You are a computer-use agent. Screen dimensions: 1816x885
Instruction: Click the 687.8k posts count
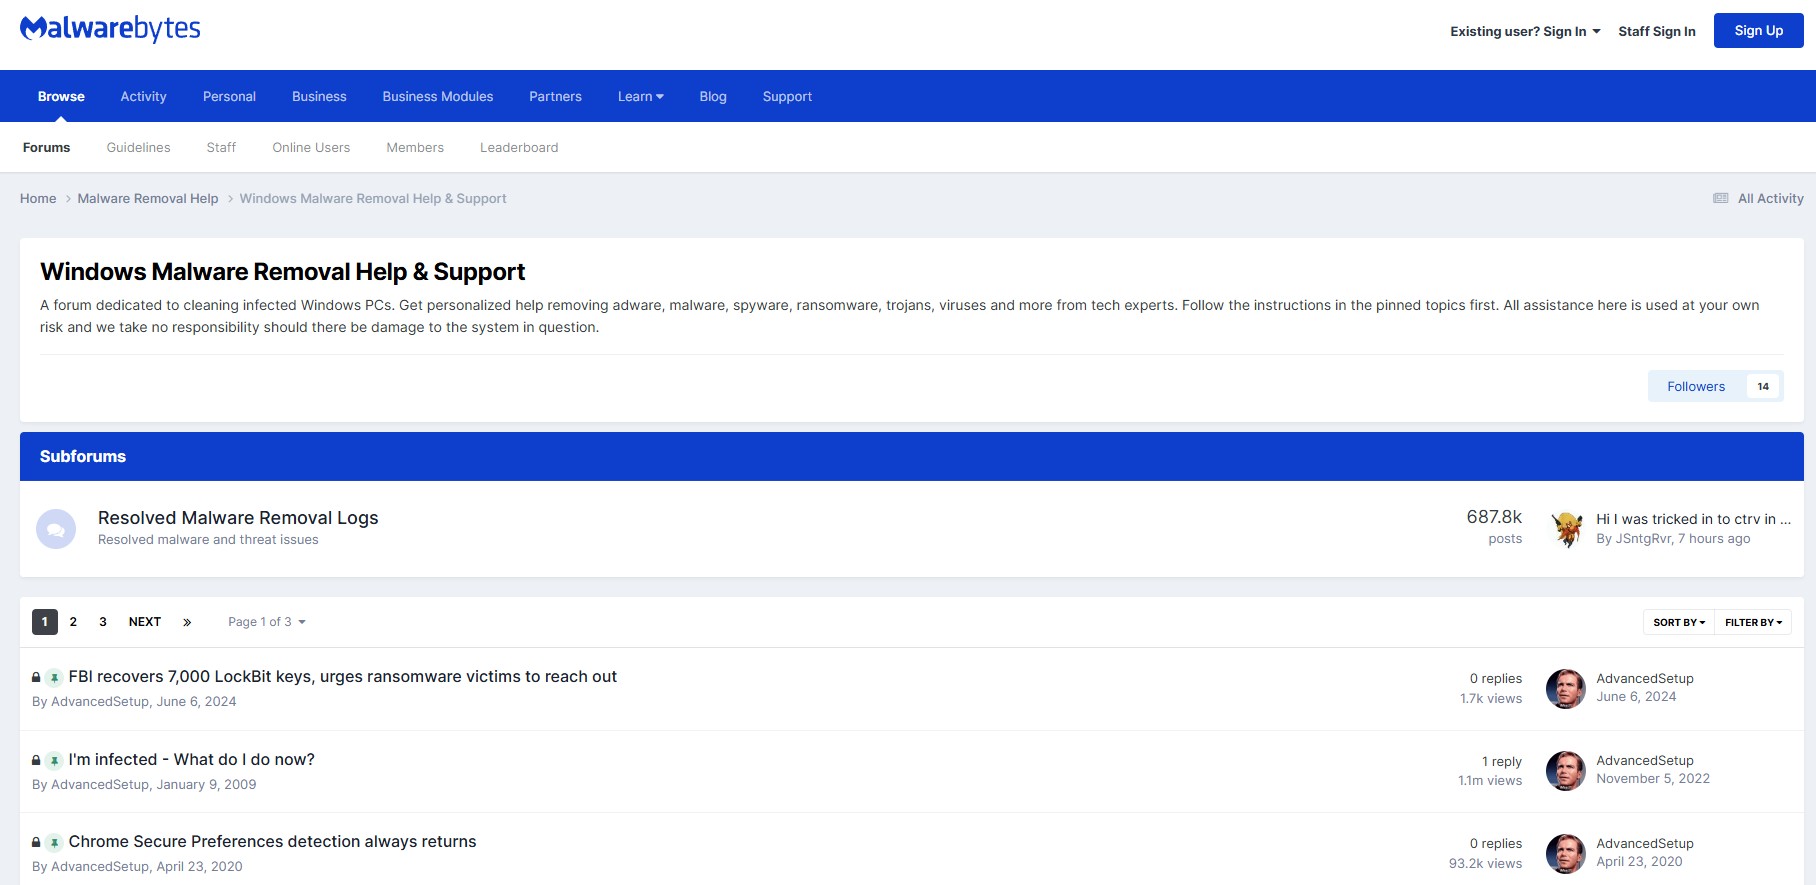[1494, 517]
